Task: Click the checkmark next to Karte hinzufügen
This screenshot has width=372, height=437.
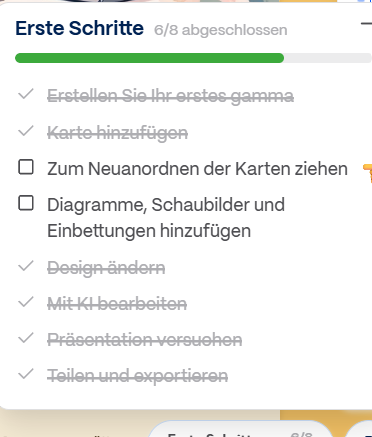Action: point(26,131)
